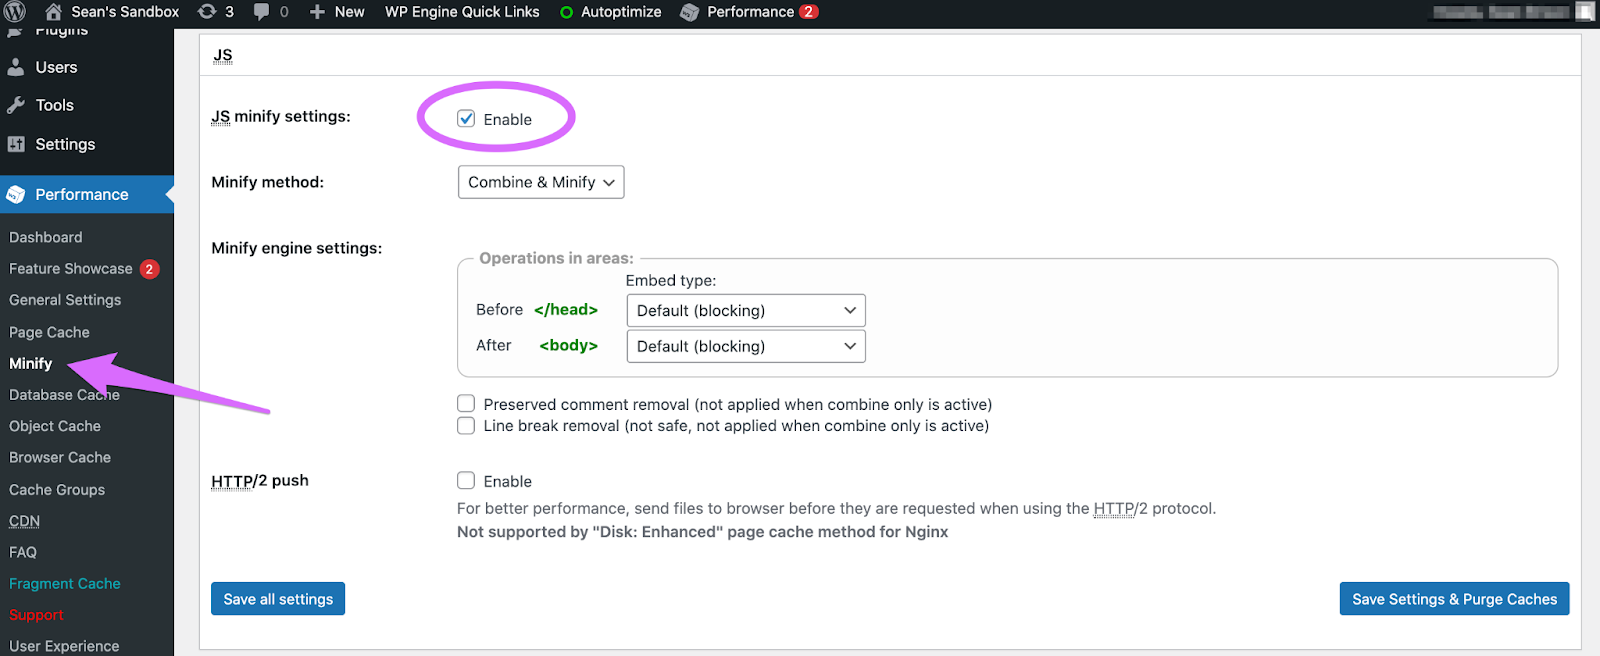Image resolution: width=1600 pixels, height=656 pixels.
Task: Click the green </head> tag text
Action: coord(566,310)
